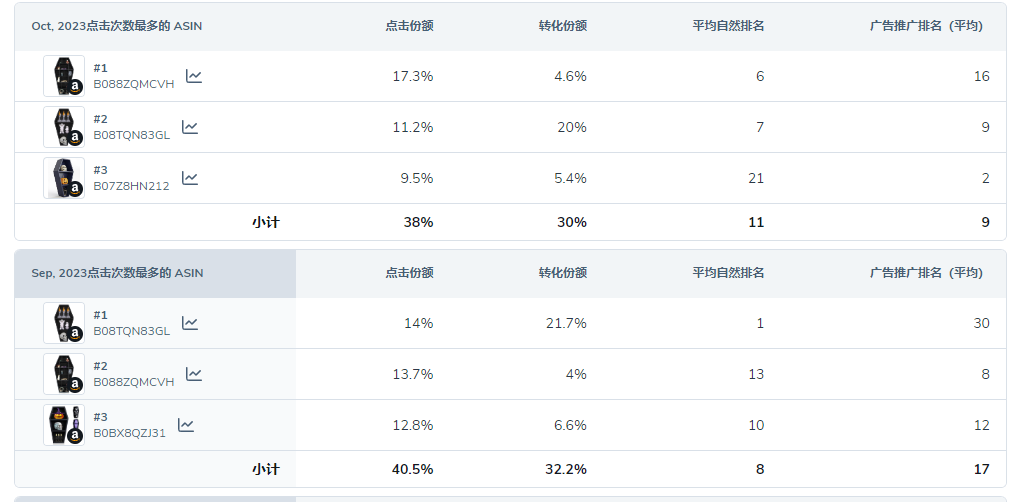
Task: Open trend chart icon for Oct #3 B07Z8HN212
Action: 190,178
